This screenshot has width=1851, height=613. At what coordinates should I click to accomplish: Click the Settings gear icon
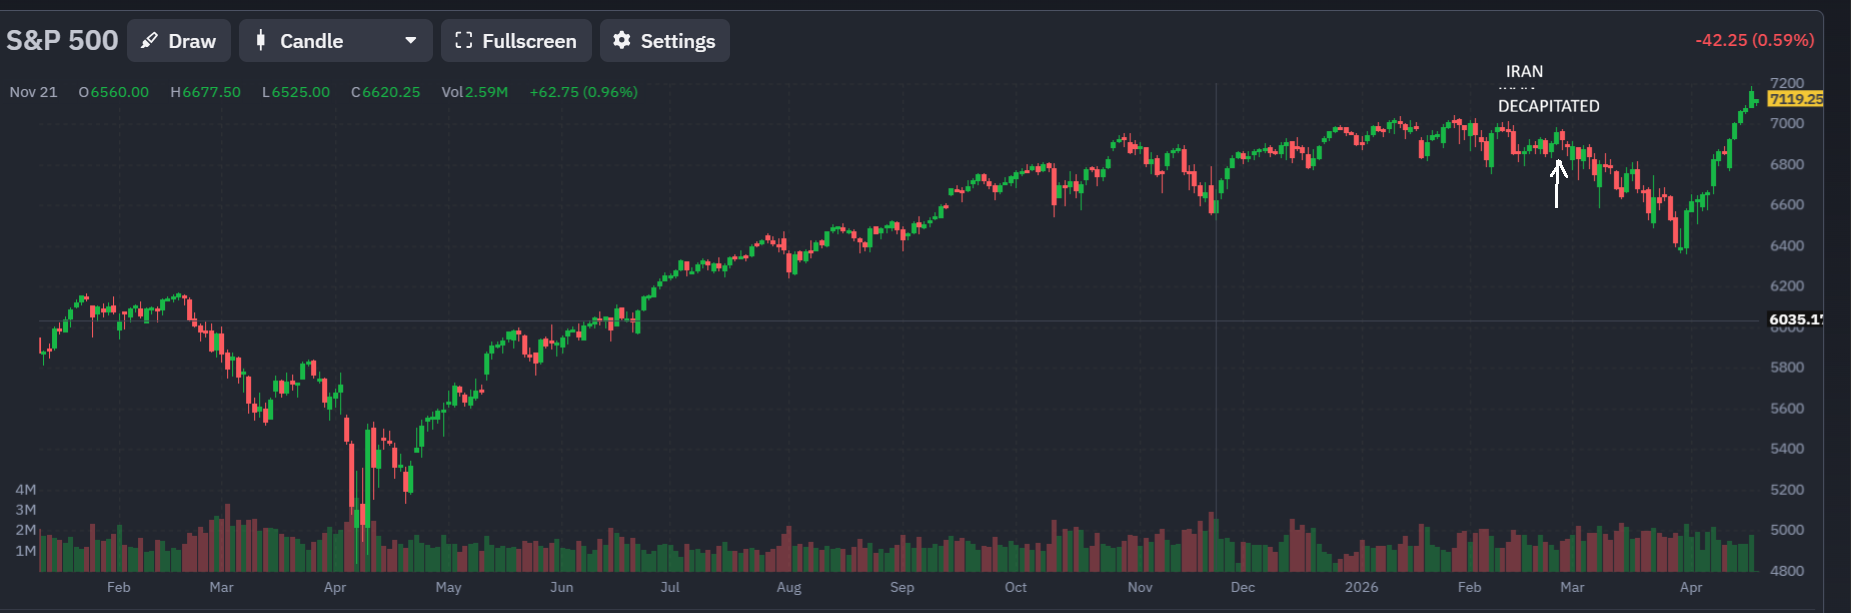(622, 40)
